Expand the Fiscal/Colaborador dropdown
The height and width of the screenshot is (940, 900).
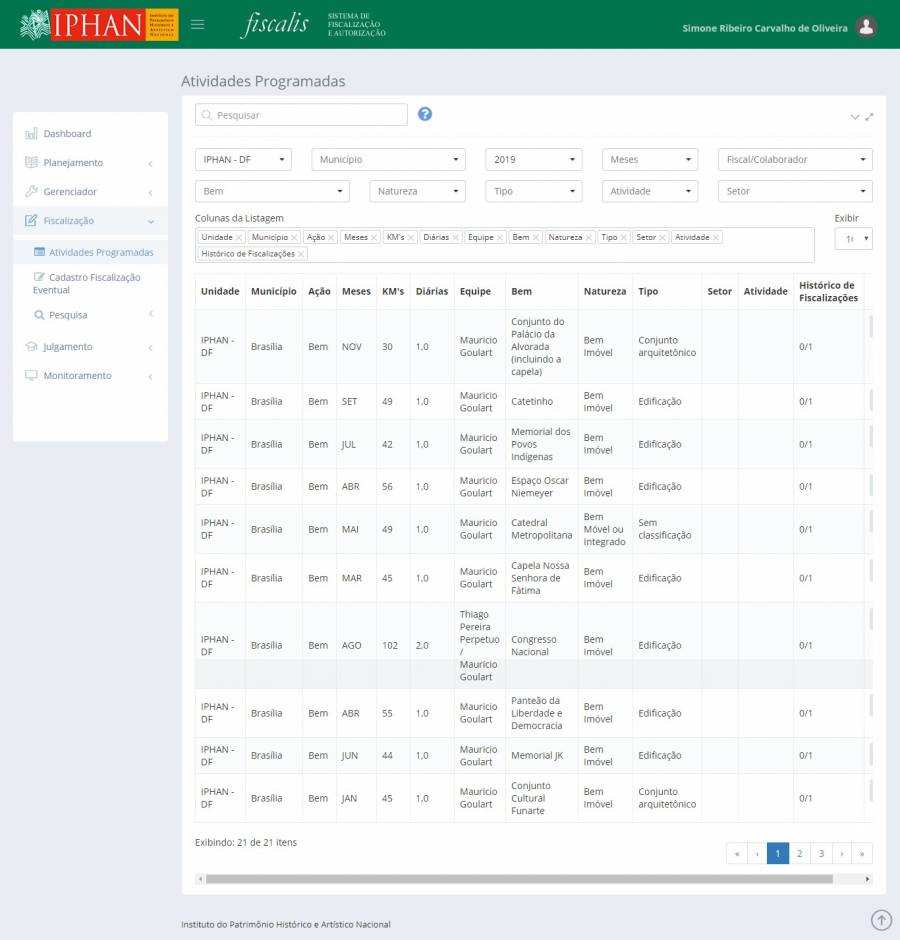coord(794,159)
